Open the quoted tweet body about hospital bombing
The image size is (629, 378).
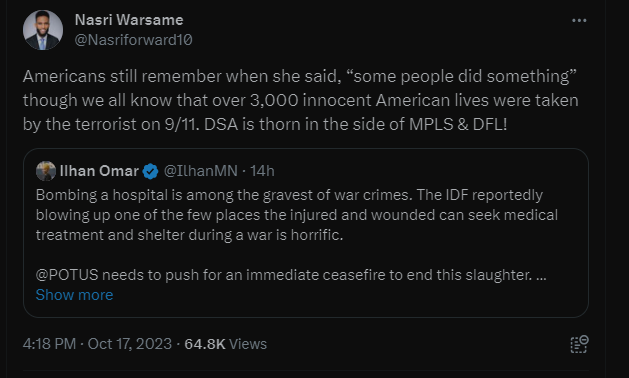click(297, 235)
